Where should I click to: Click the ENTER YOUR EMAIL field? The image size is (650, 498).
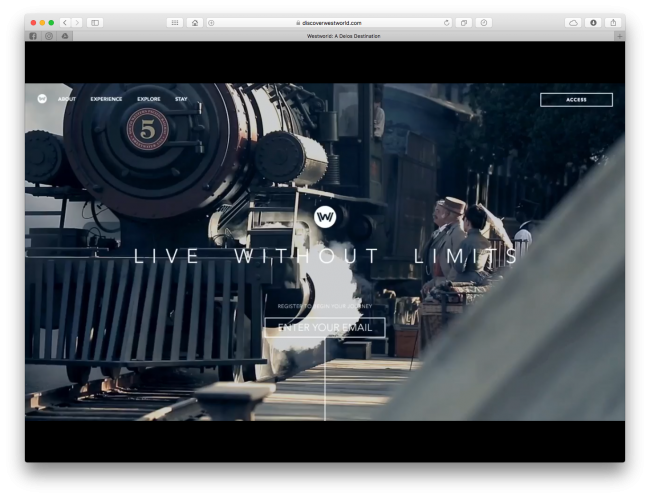[x=325, y=328]
